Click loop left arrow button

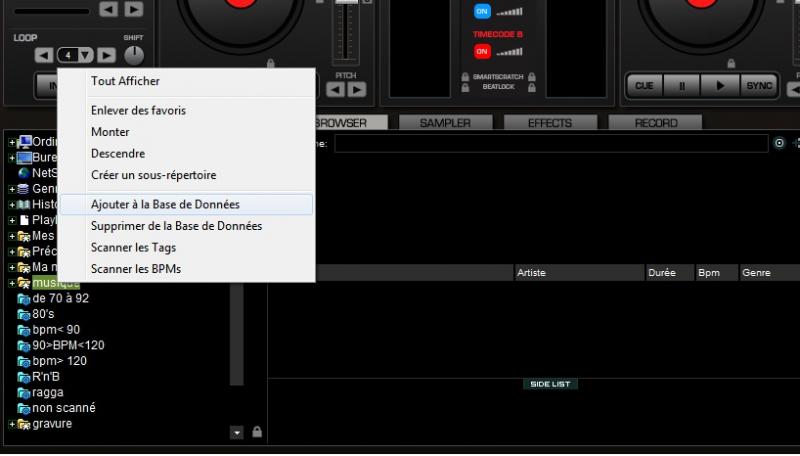pyautogui.click(x=44, y=55)
